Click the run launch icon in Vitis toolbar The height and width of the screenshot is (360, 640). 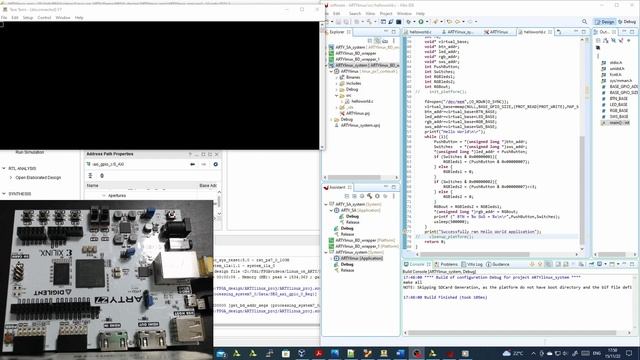point(421,22)
